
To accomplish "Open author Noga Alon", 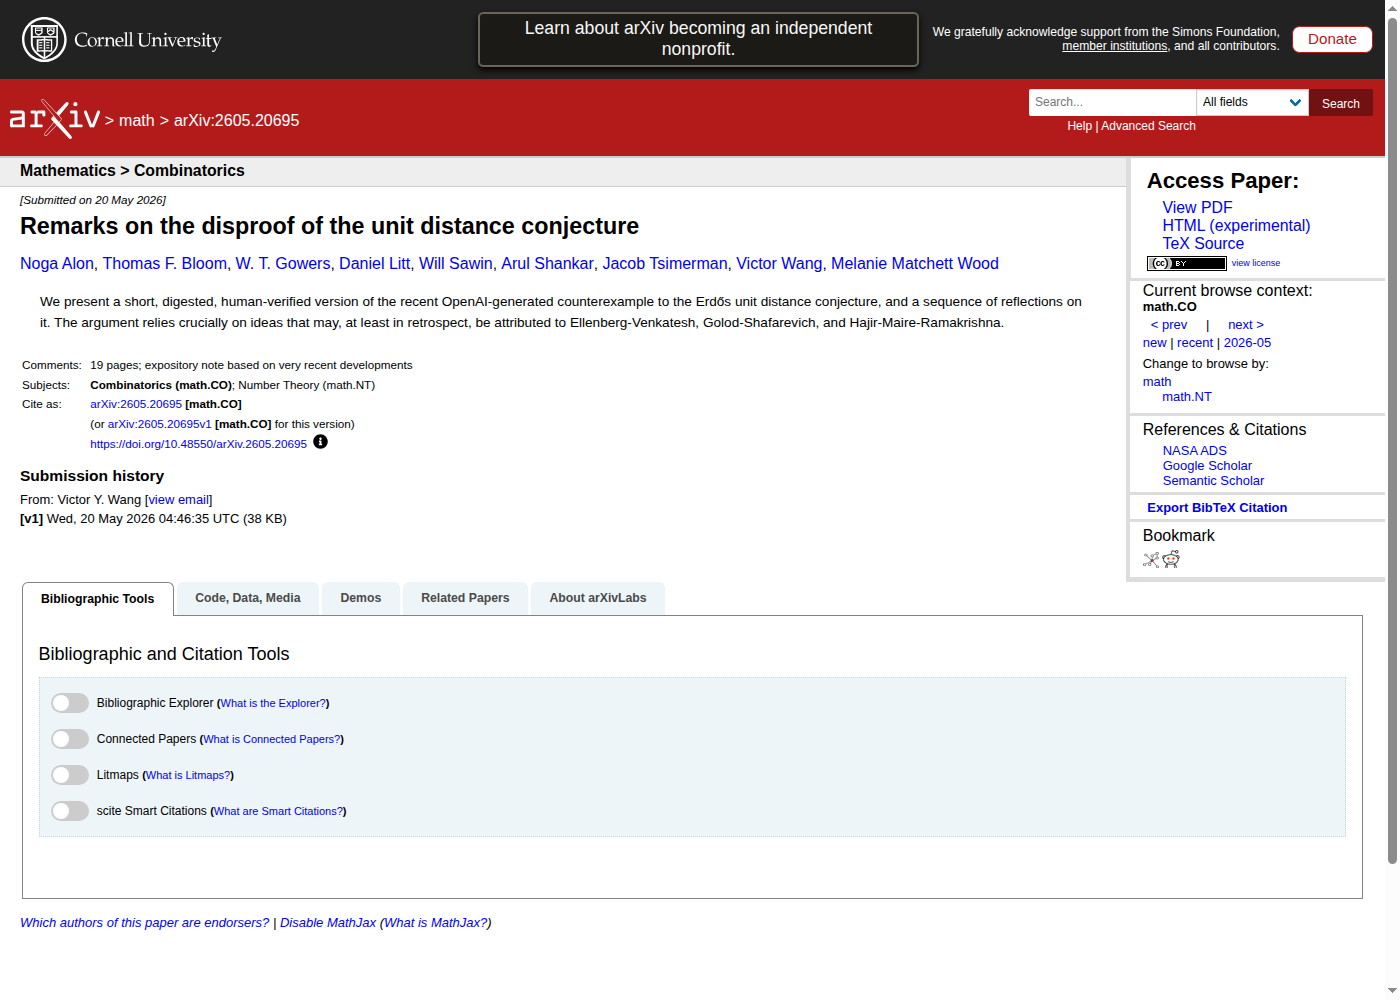I will (x=57, y=263).
